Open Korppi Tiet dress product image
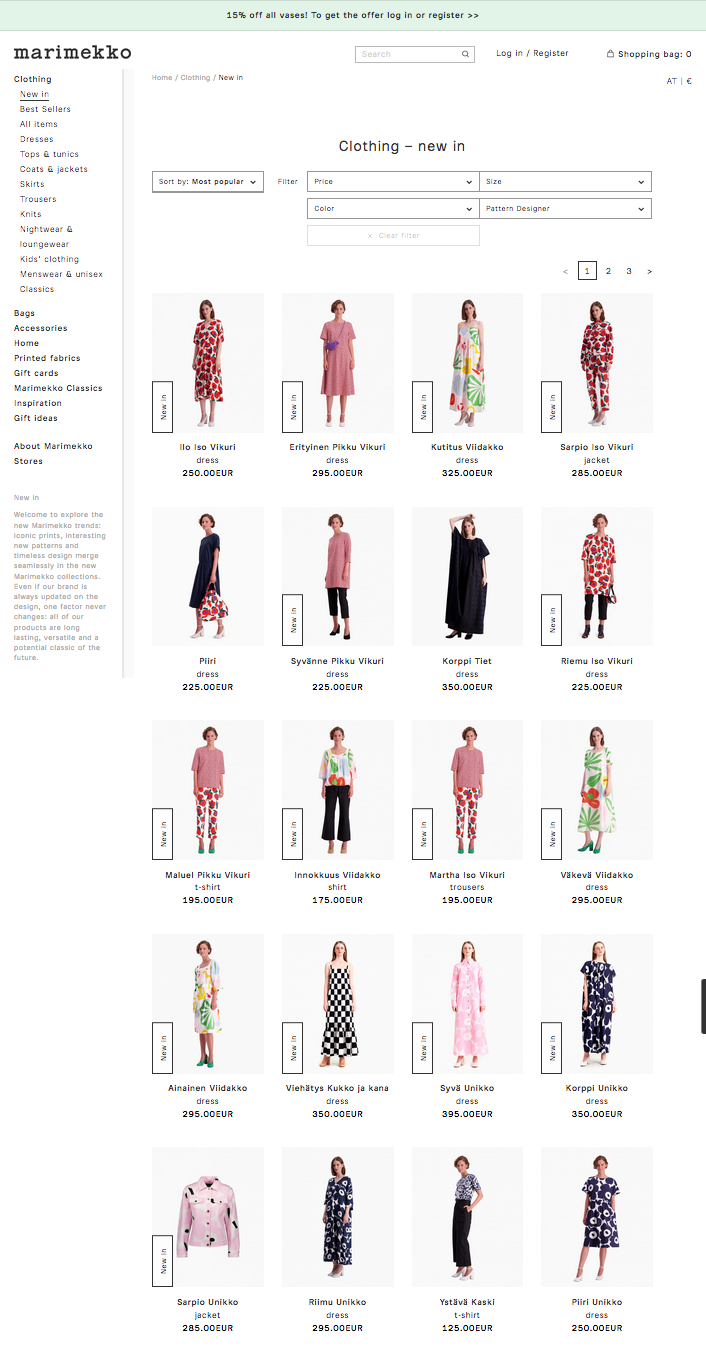Viewport: 706px width, 1350px height. pyautogui.click(x=467, y=577)
